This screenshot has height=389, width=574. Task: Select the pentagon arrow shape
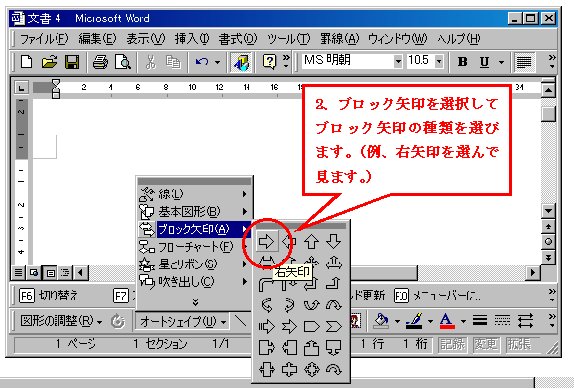pos(311,326)
